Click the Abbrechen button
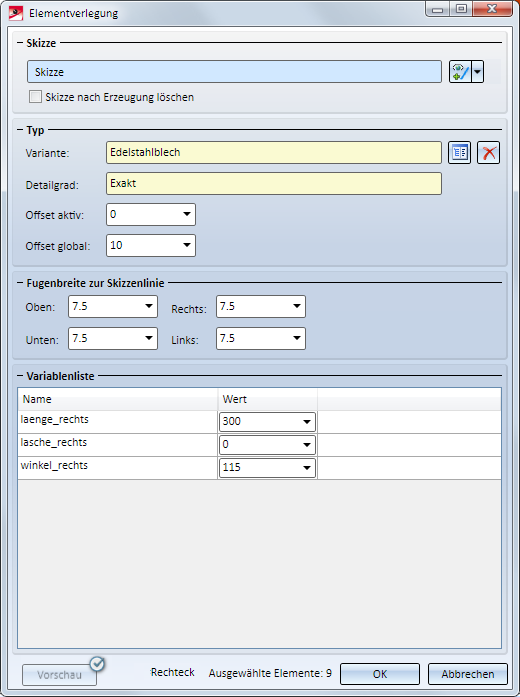The image size is (520, 697). [x=468, y=674]
